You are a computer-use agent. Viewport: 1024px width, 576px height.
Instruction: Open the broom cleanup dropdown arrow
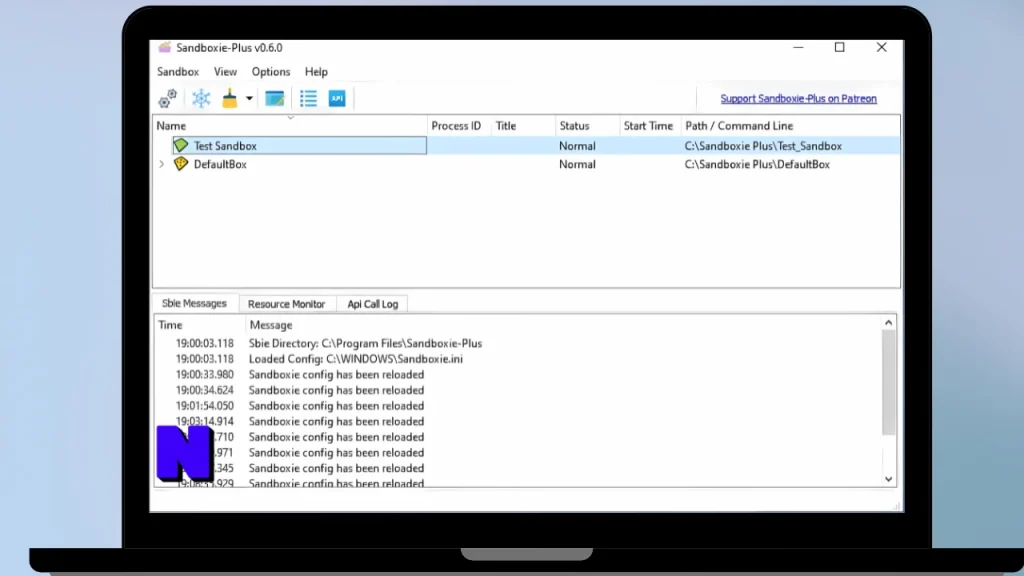(249, 99)
